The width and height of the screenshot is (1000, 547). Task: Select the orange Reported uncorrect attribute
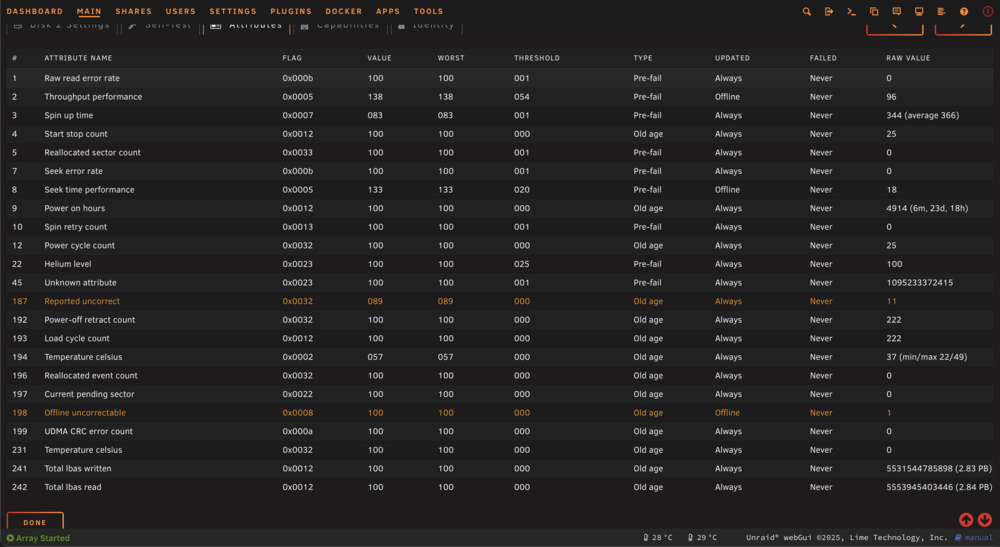pyautogui.click(x=82, y=301)
